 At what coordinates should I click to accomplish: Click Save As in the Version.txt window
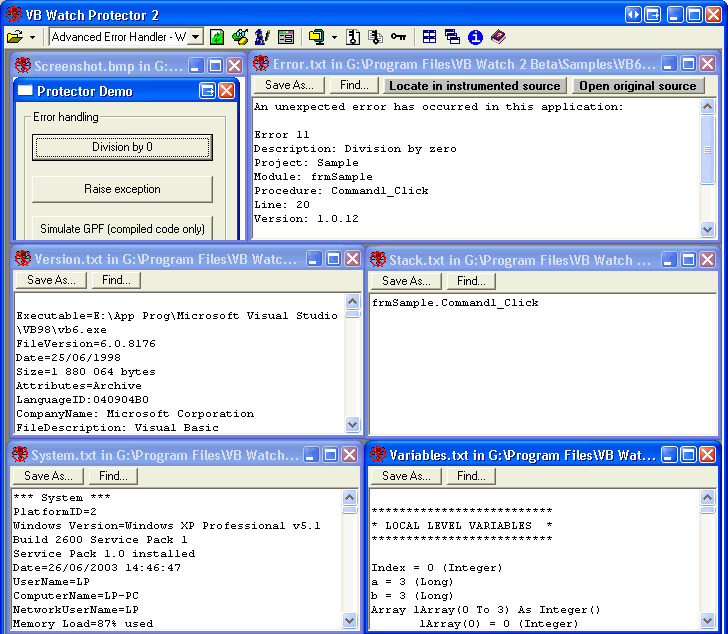coord(51,280)
